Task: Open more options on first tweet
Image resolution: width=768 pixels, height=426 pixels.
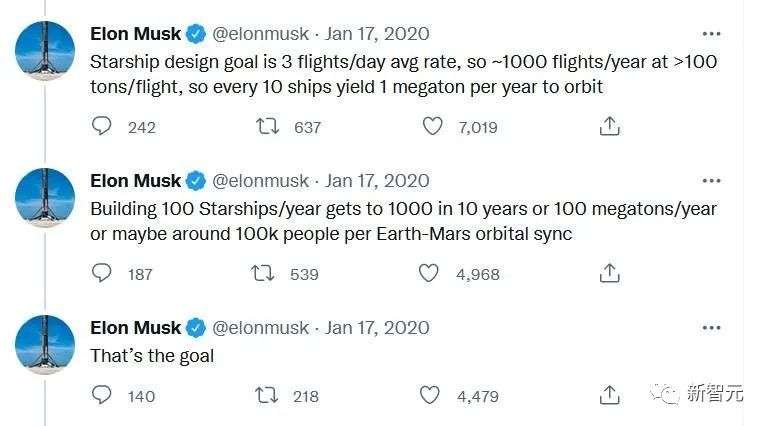Action: click(x=711, y=34)
